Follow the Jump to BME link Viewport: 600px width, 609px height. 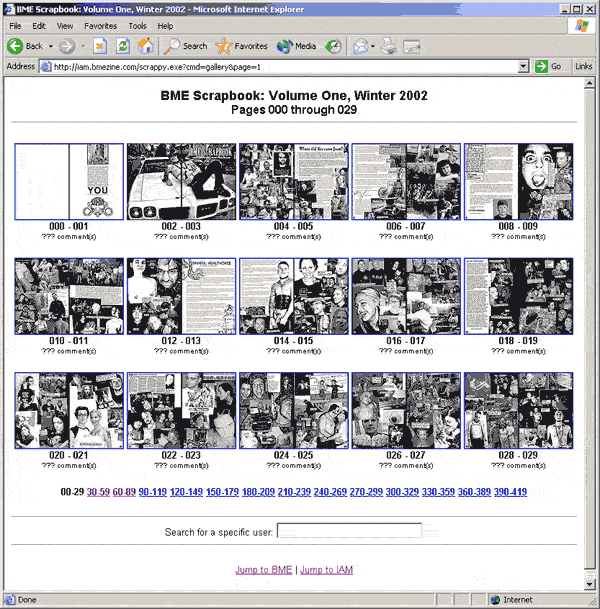[x=264, y=569]
